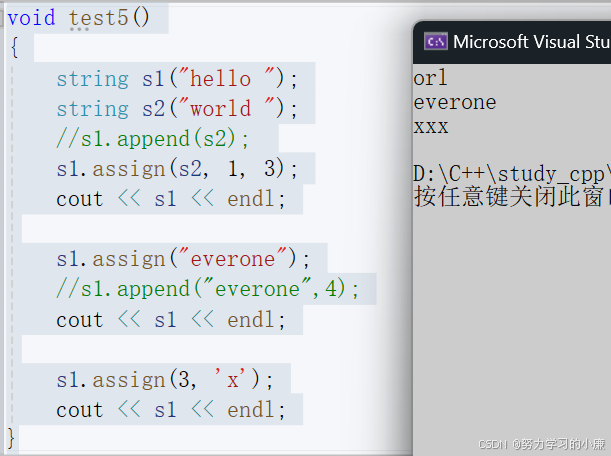
Task: Click the void keyword
Action: (x=31, y=18)
